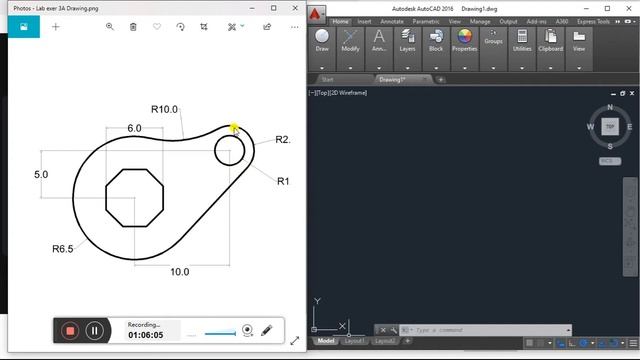The image size is (640, 360).
Task: Expand the Draw panel dropdown arrow
Action: [x=322, y=68]
